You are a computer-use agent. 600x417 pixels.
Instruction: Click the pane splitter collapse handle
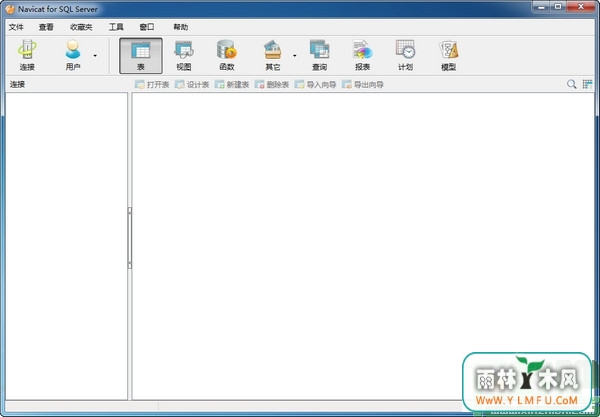coord(130,238)
